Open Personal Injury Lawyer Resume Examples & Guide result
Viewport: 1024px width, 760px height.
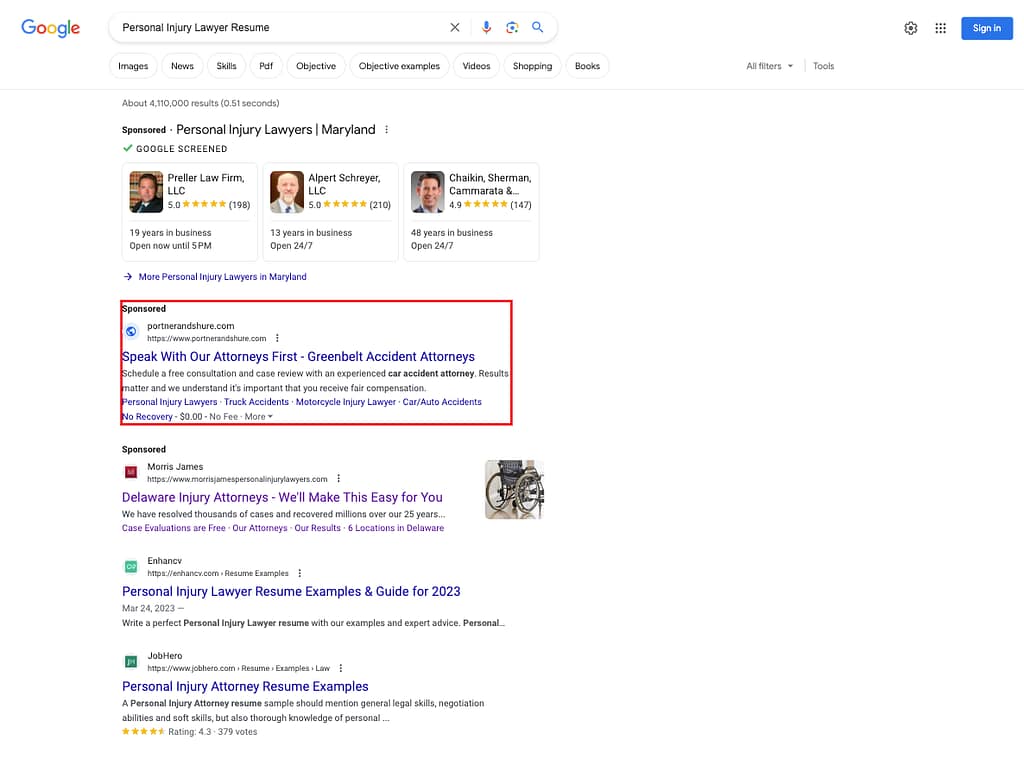pyautogui.click(x=291, y=592)
